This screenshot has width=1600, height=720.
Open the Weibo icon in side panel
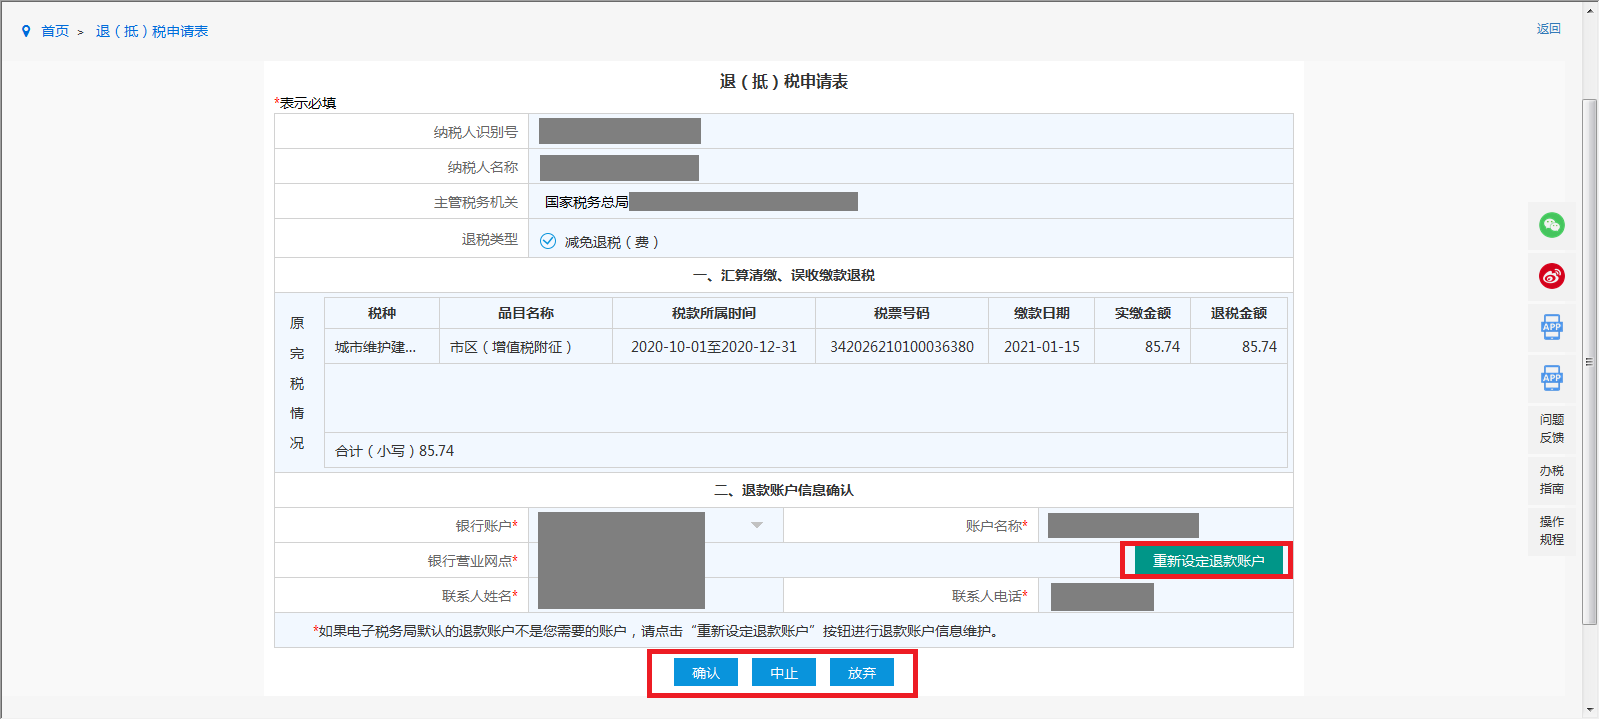tap(1552, 277)
